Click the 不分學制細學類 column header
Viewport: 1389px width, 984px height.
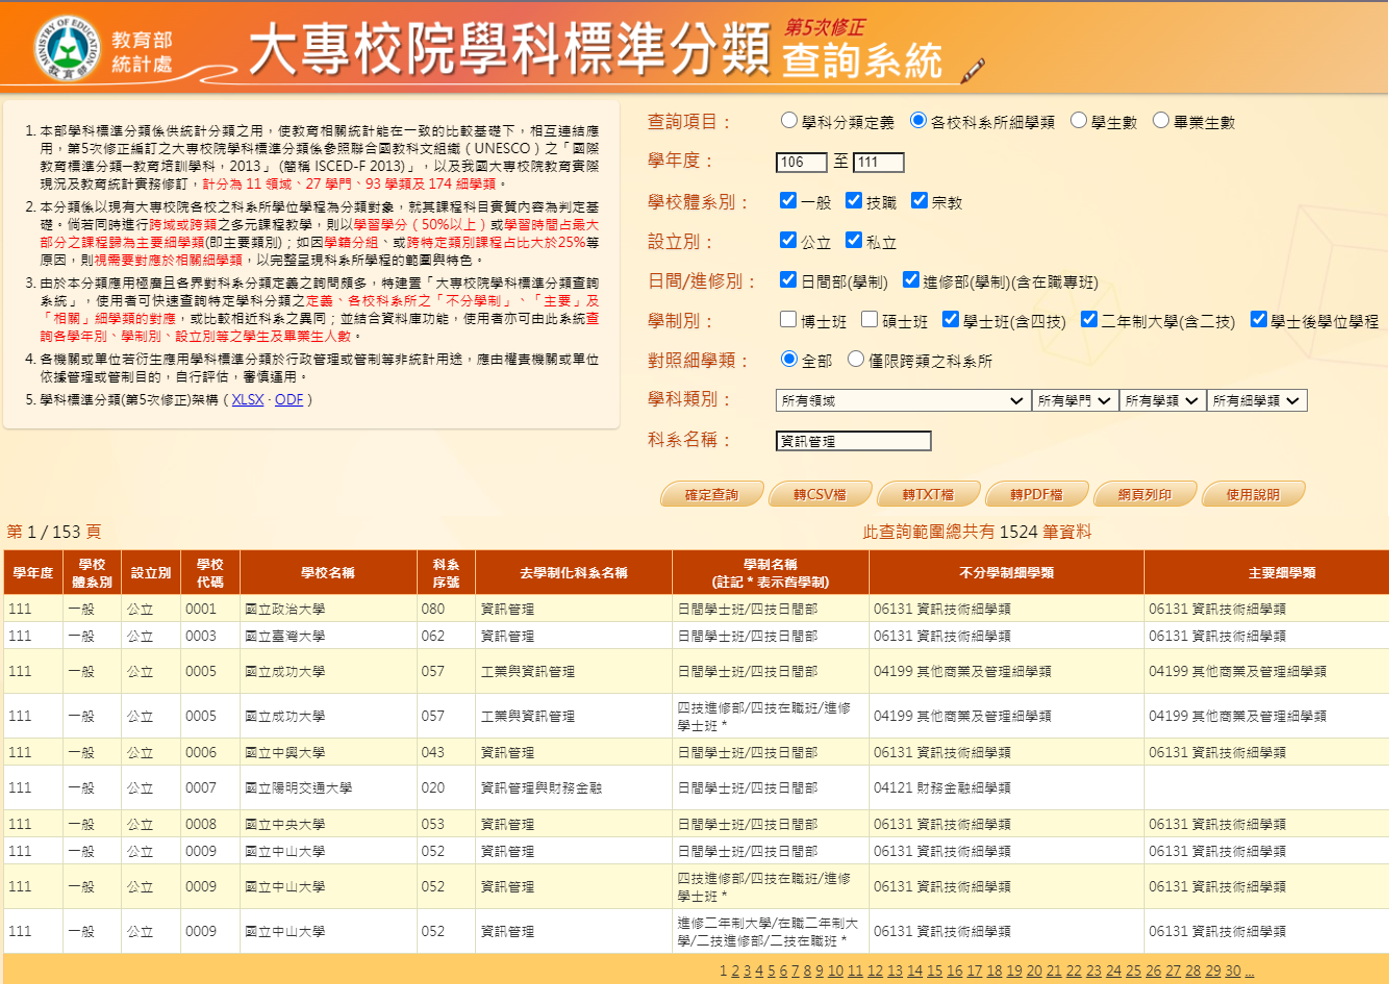[1006, 573]
